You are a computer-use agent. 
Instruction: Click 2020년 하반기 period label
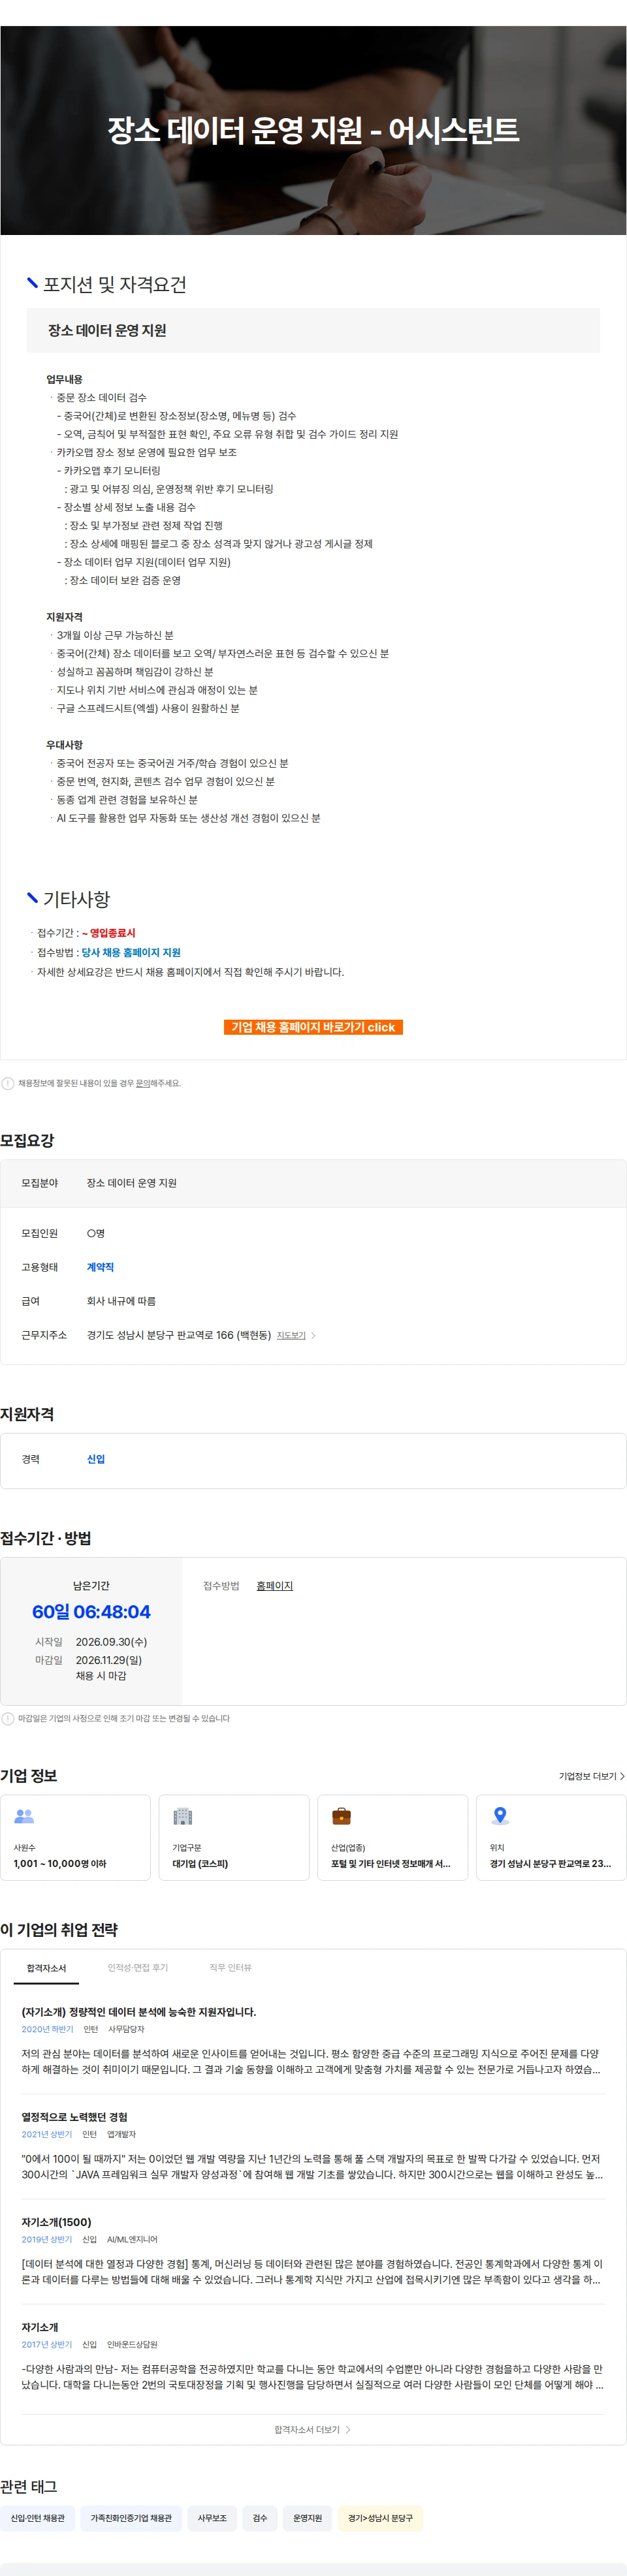(48, 2029)
